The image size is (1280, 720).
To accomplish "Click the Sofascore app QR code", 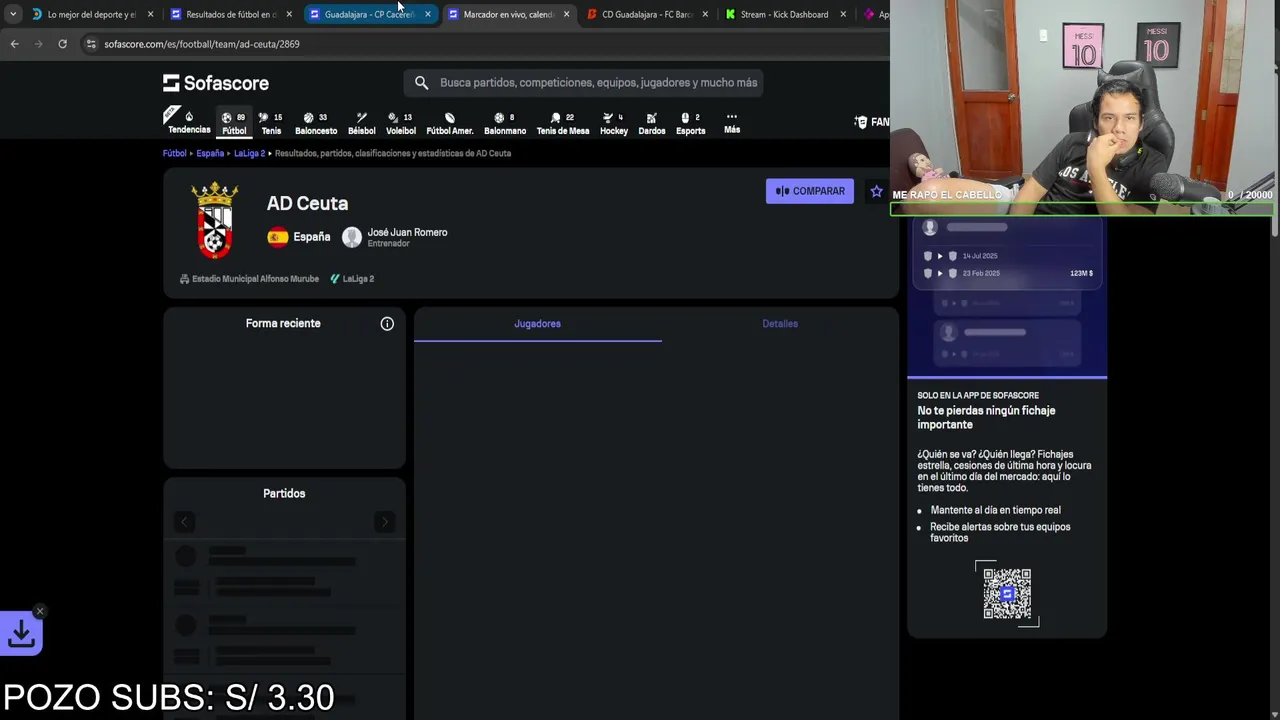I will coord(1007,594).
